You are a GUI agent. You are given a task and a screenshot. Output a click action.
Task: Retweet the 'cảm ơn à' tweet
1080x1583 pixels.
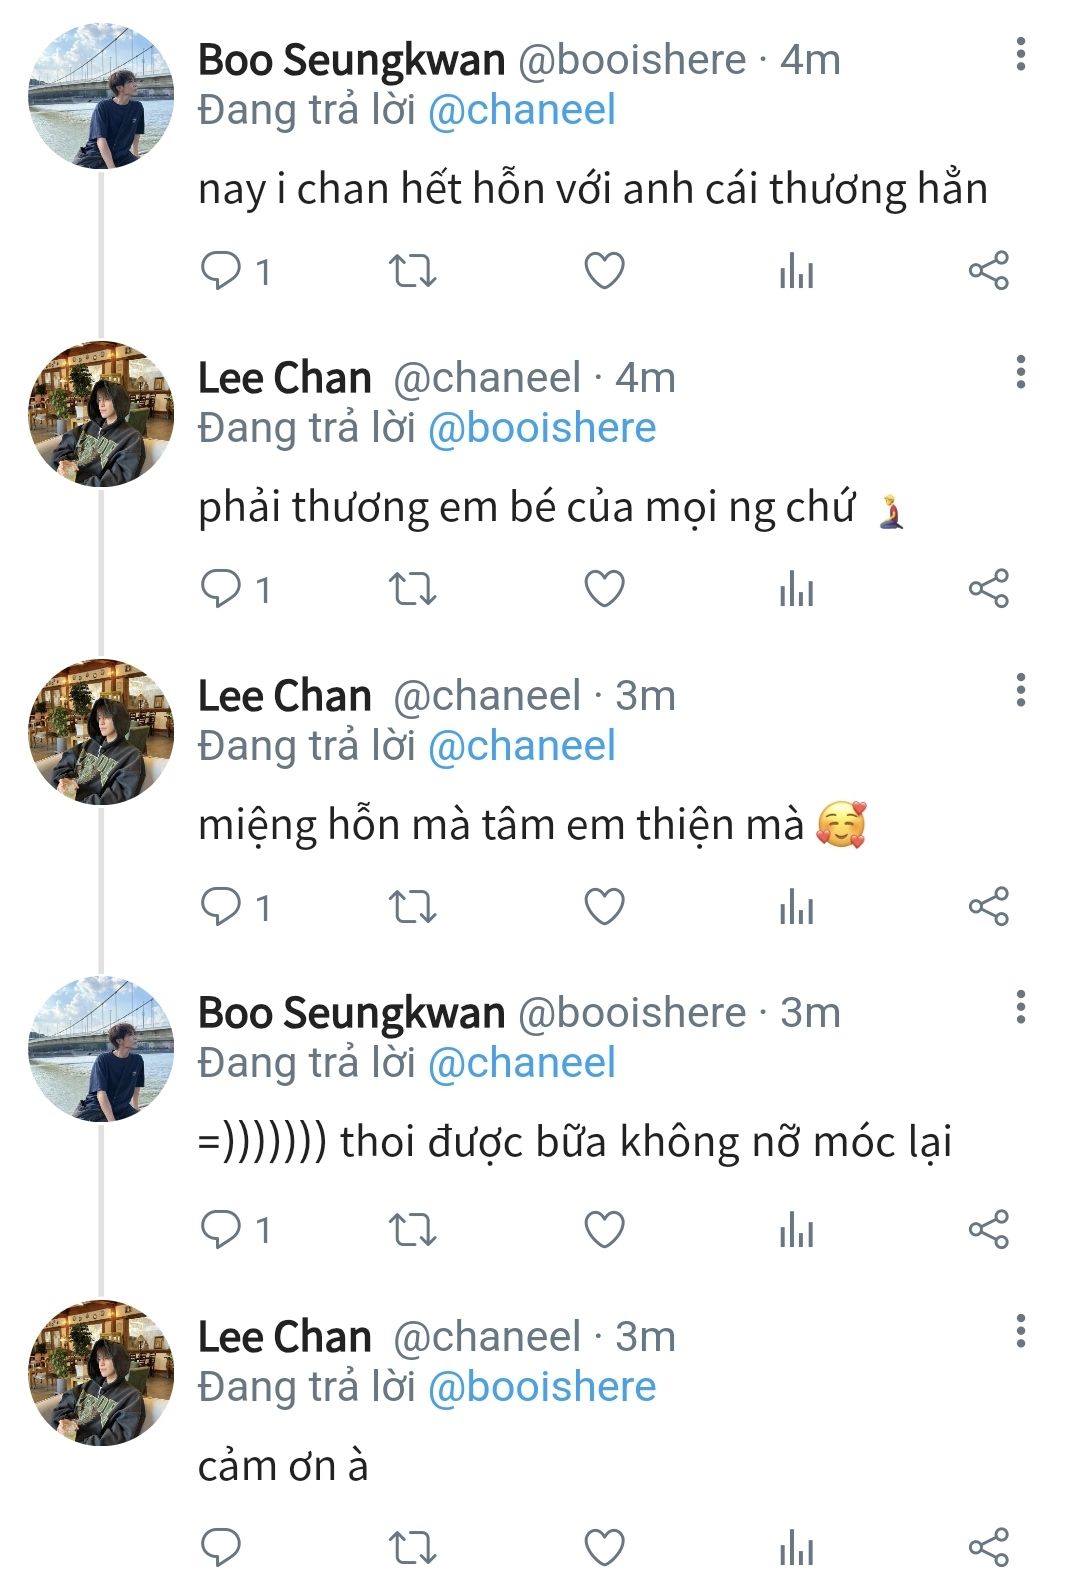[412, 1548]
